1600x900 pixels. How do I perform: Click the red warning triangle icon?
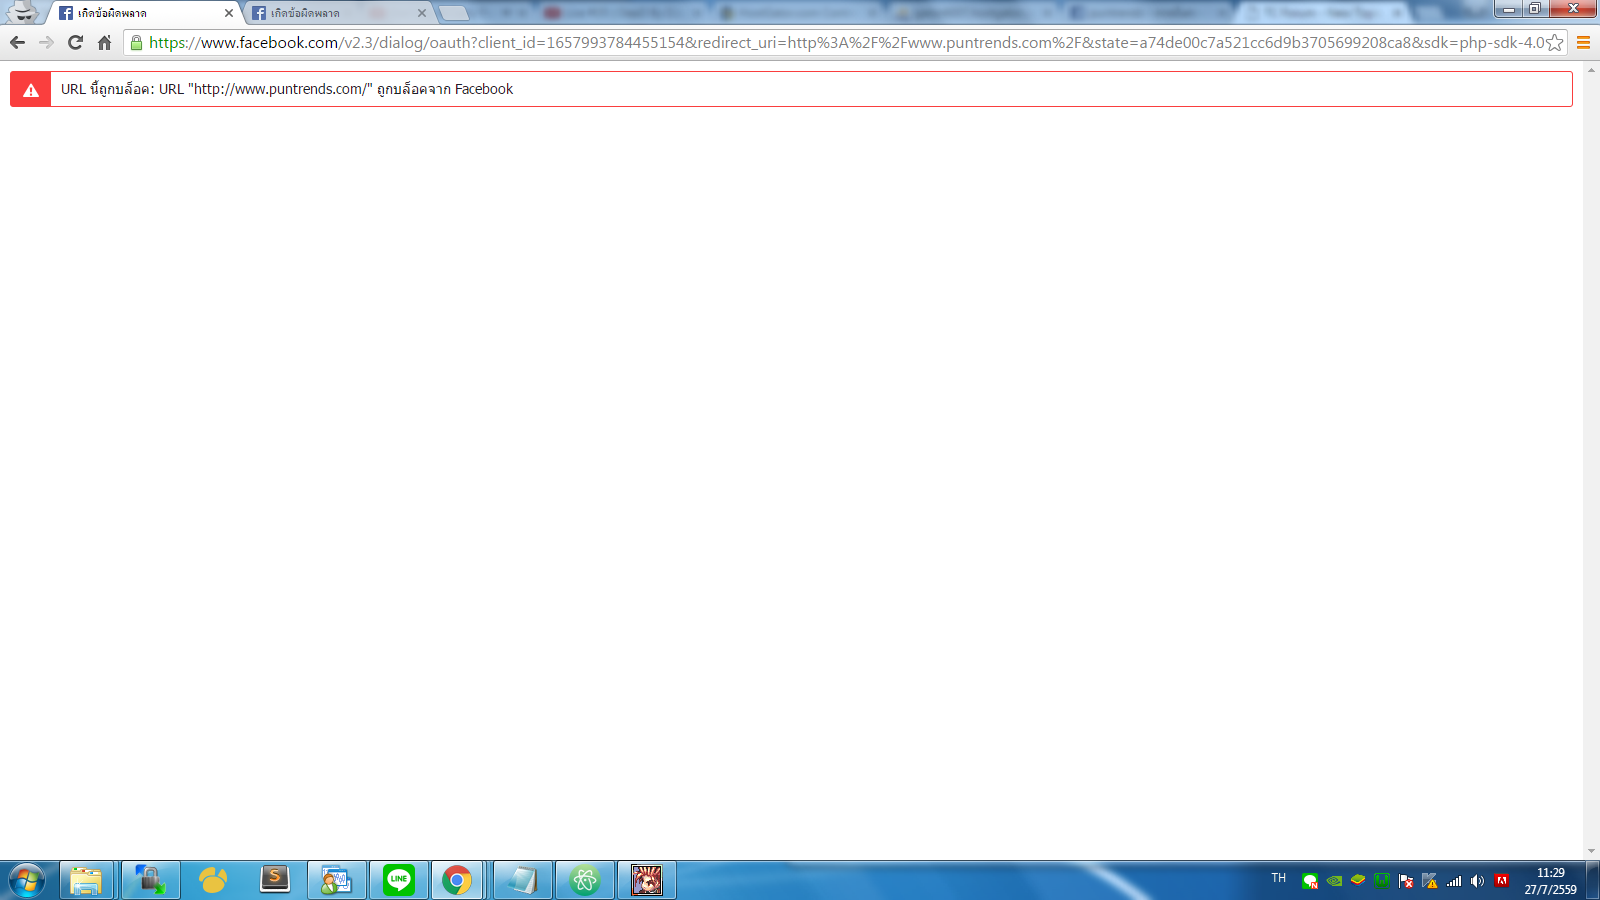[x=31, y=90]
